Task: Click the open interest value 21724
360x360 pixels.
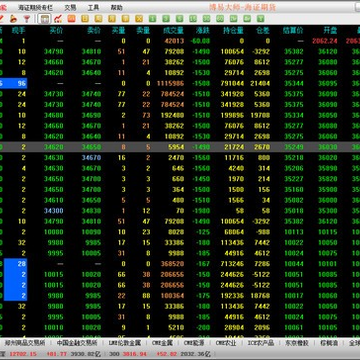Action: pos(234,147)
